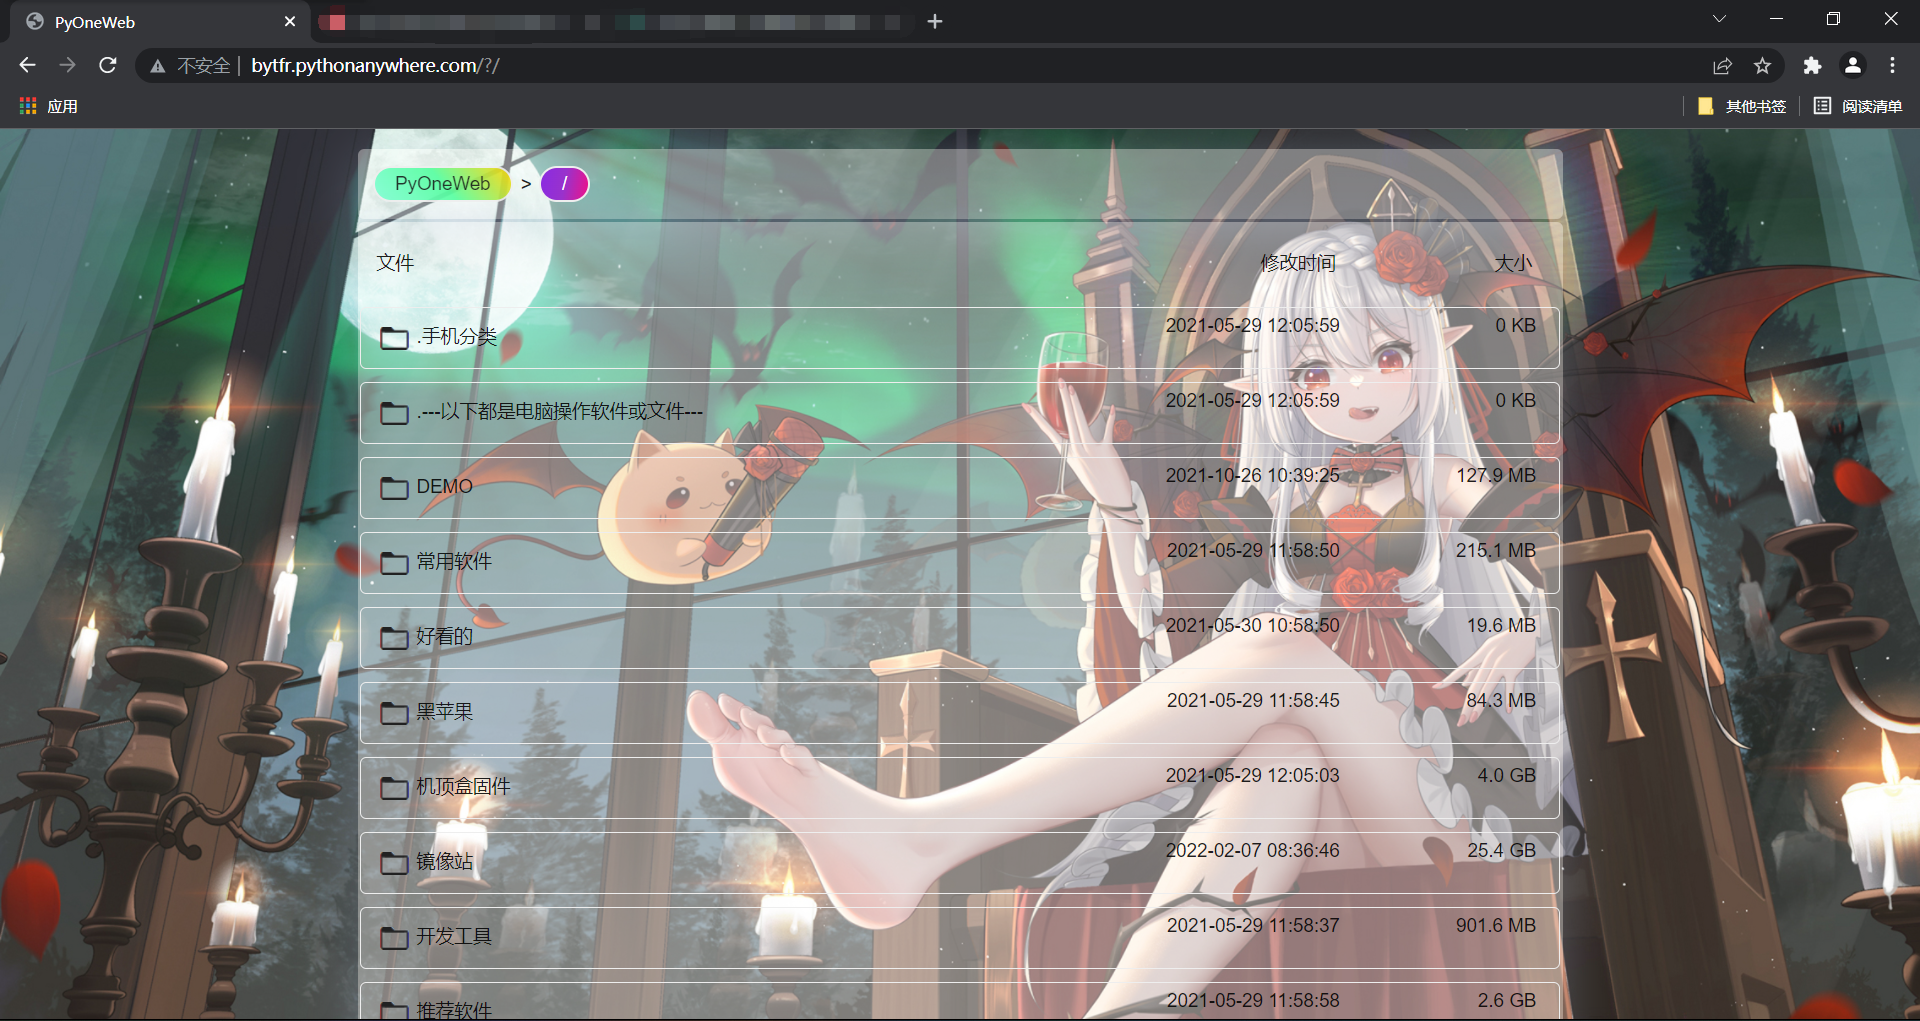Screen dimensions: 1920x1021
Task: Expand the tab search dropdown arrow
Action: click(x=1719, y=19)
